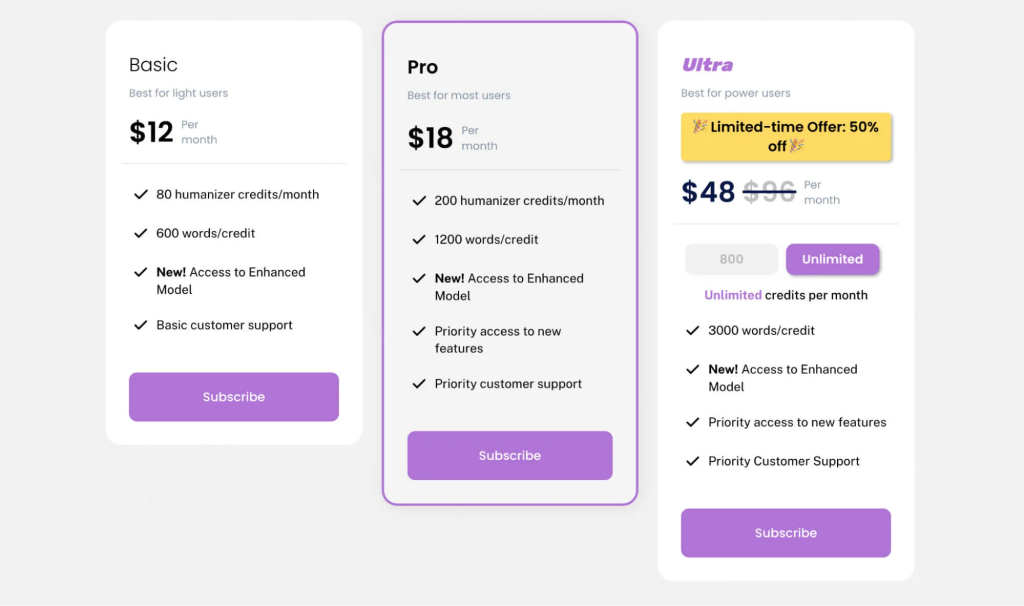Screen dimensions: 1024x606
Task: Click the Ultra plan title
Action: click(x=707, y=65)
